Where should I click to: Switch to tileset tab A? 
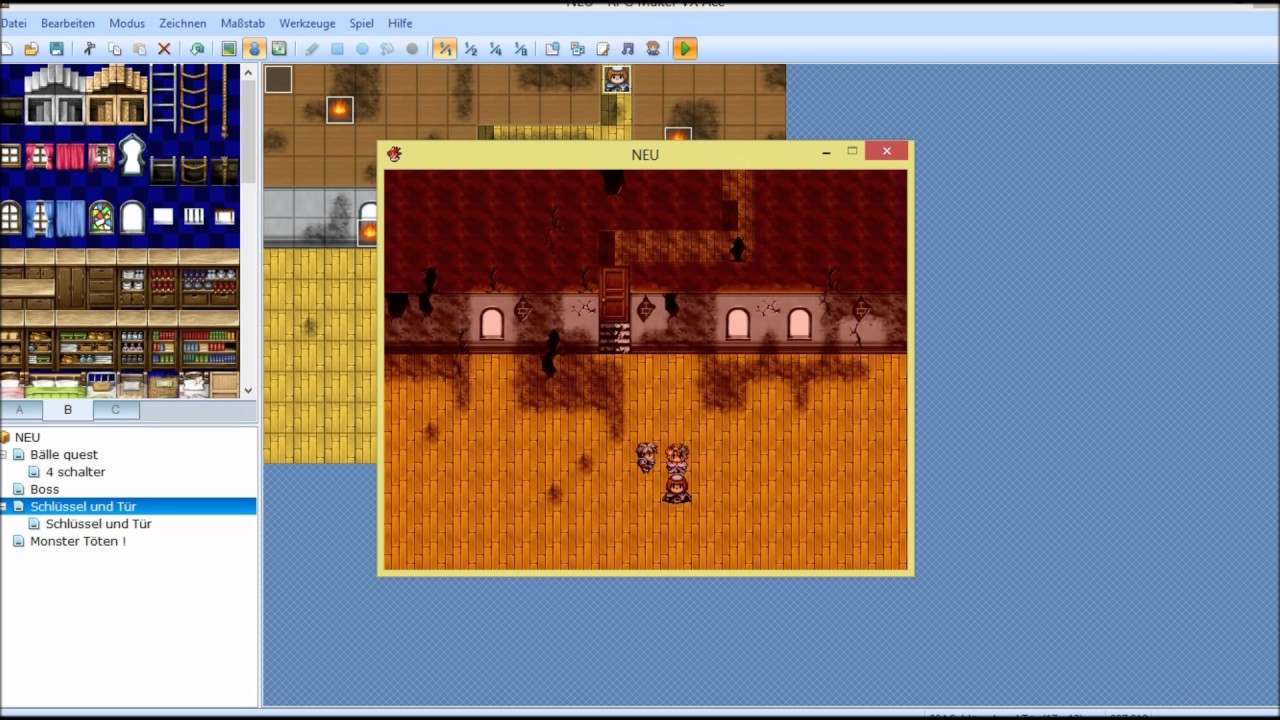tap(20, 410)
